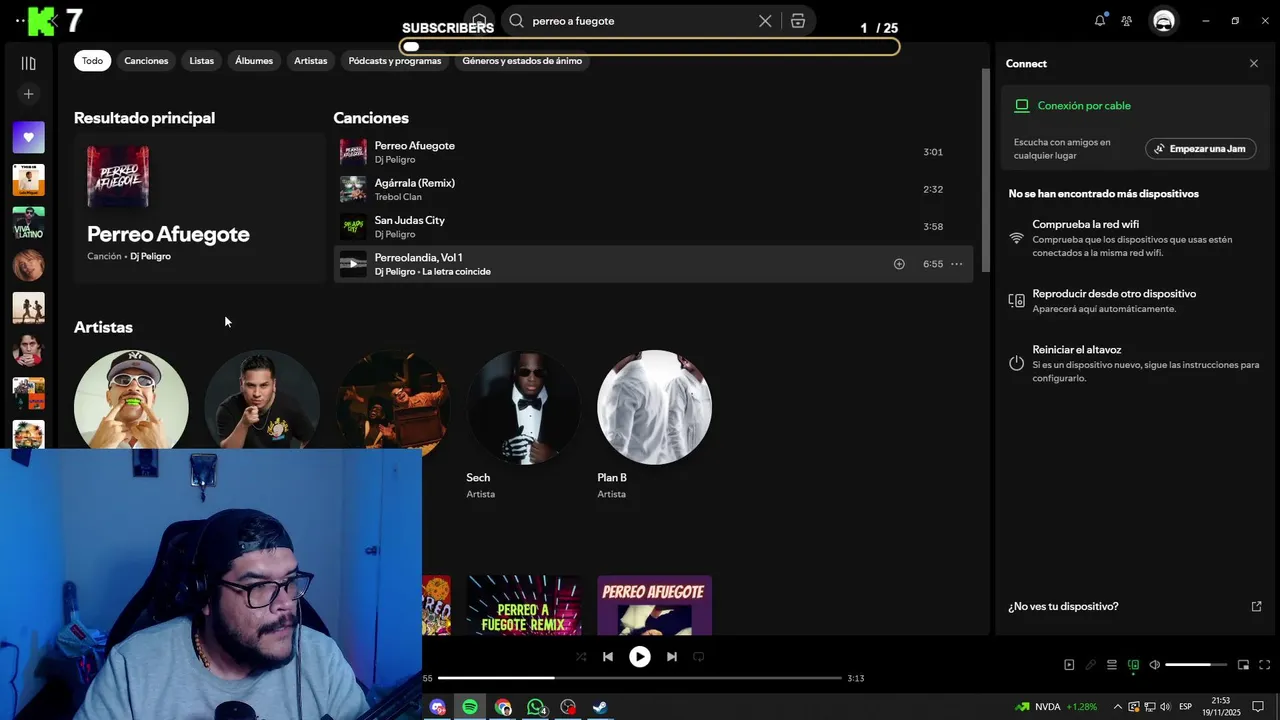The width and height of the screenshot is (1280, 720).
Task: Open Your Library in the sidebar
Action: tap(28, 63)
